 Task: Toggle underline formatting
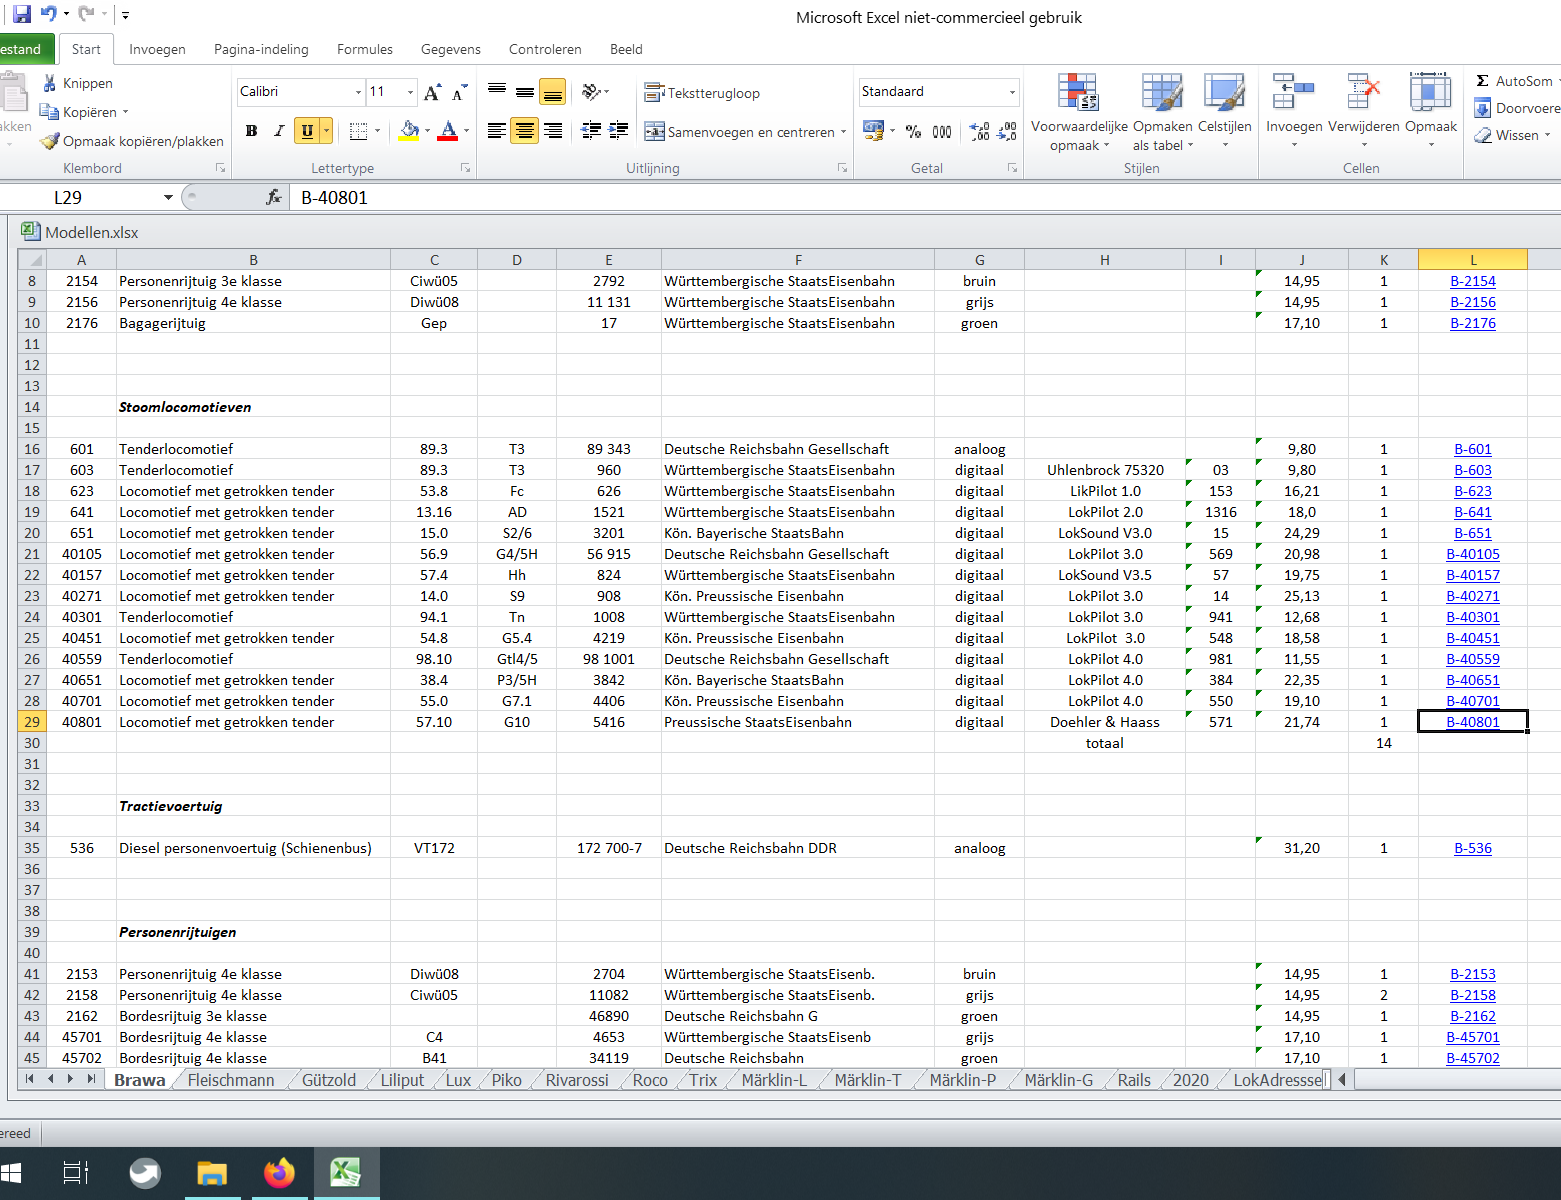307,131
